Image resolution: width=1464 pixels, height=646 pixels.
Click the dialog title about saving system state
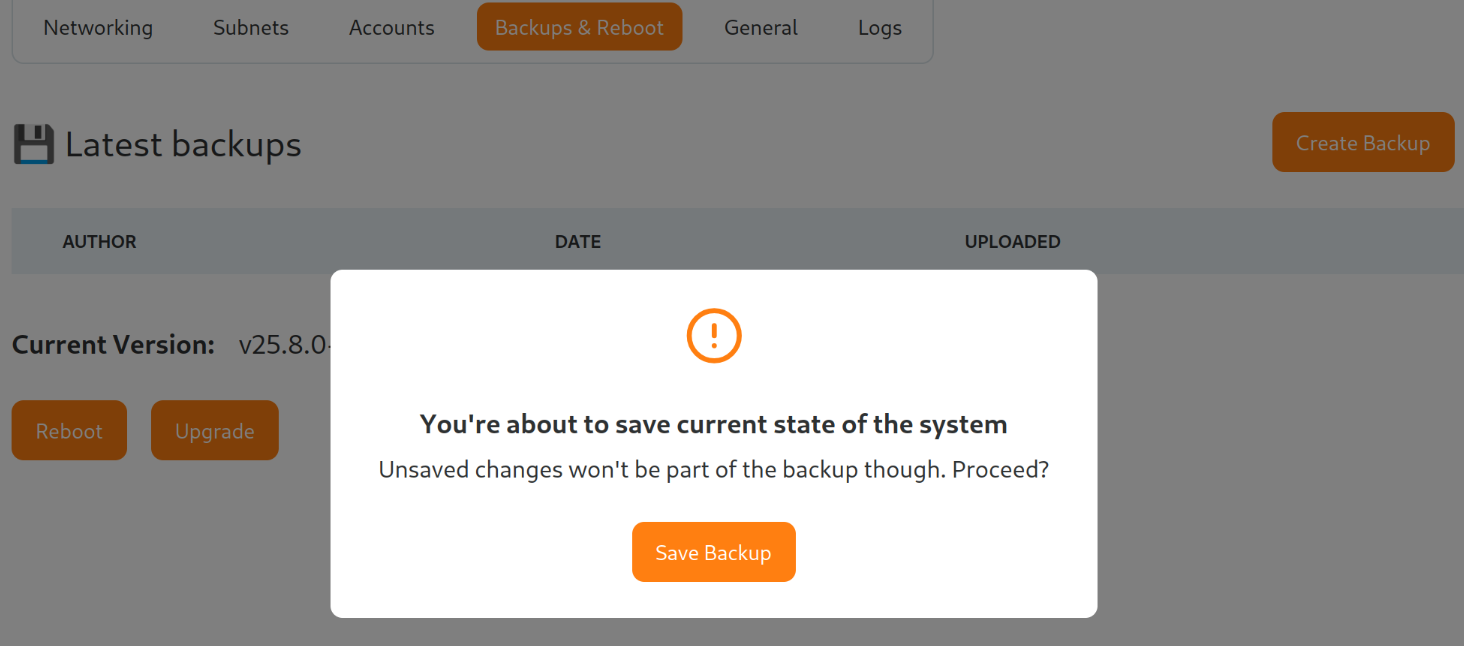pyautogui.click(x=713, y=424)
